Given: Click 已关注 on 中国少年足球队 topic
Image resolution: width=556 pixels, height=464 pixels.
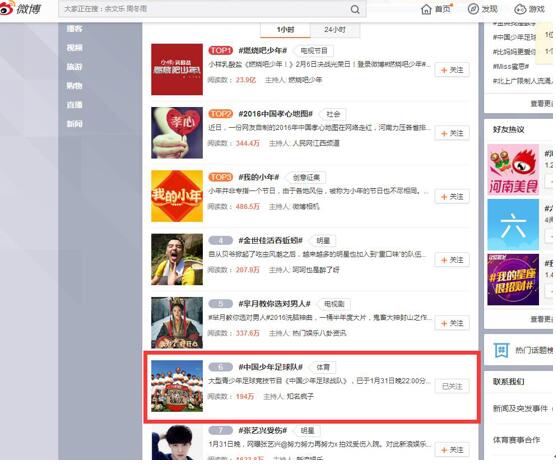Looking at the screenshot, I should coord(452,386).
